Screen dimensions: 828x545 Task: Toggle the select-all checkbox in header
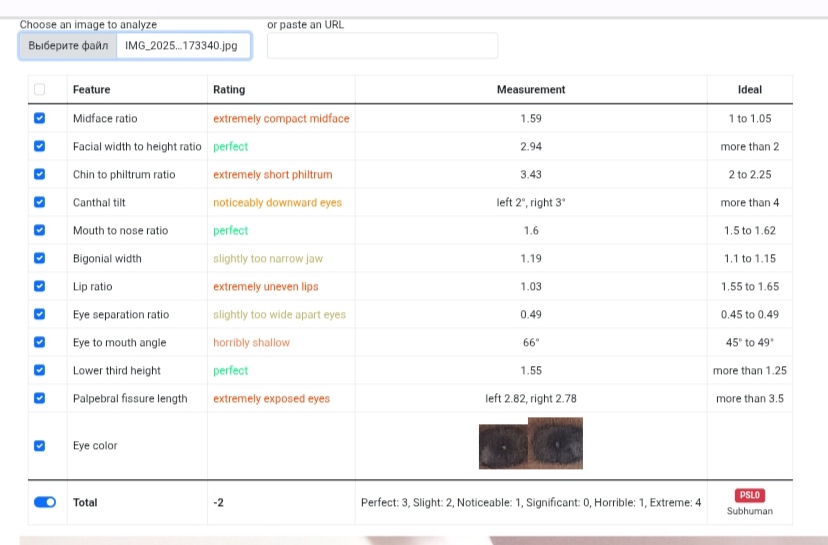(40, 90)
